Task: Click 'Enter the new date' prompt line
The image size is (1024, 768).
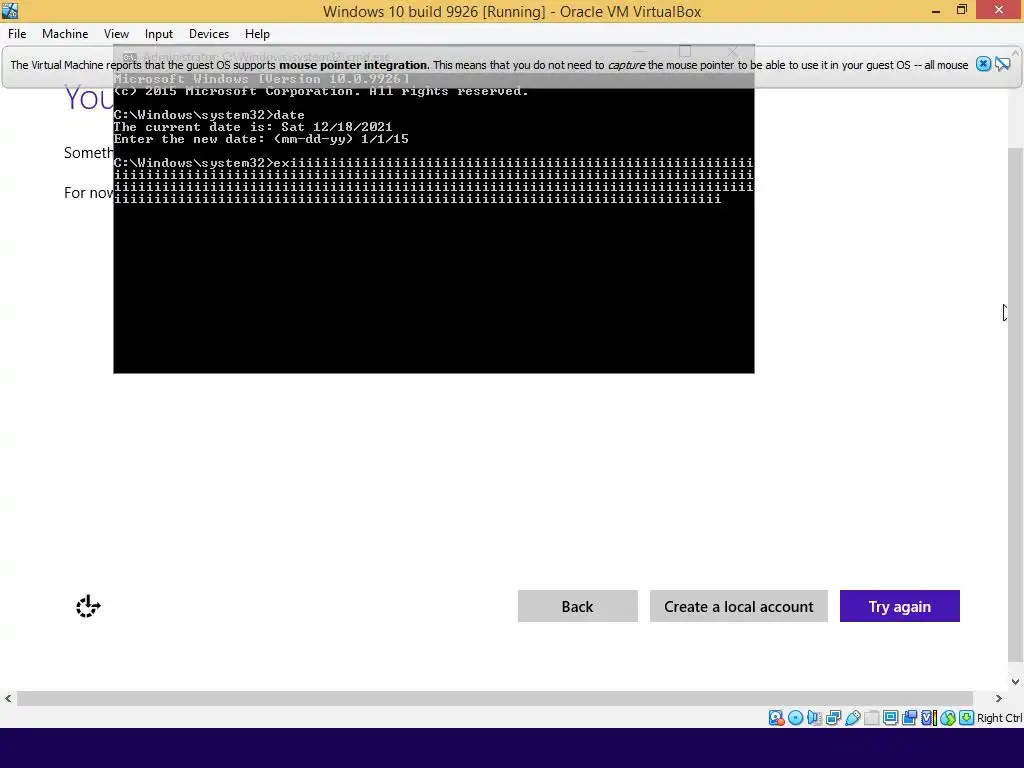Action: click(261, 138)
